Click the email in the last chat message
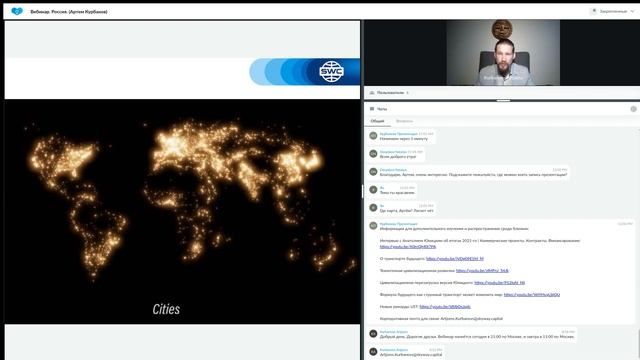This screenshot has width=640, height=360. [x=411, y=355]
